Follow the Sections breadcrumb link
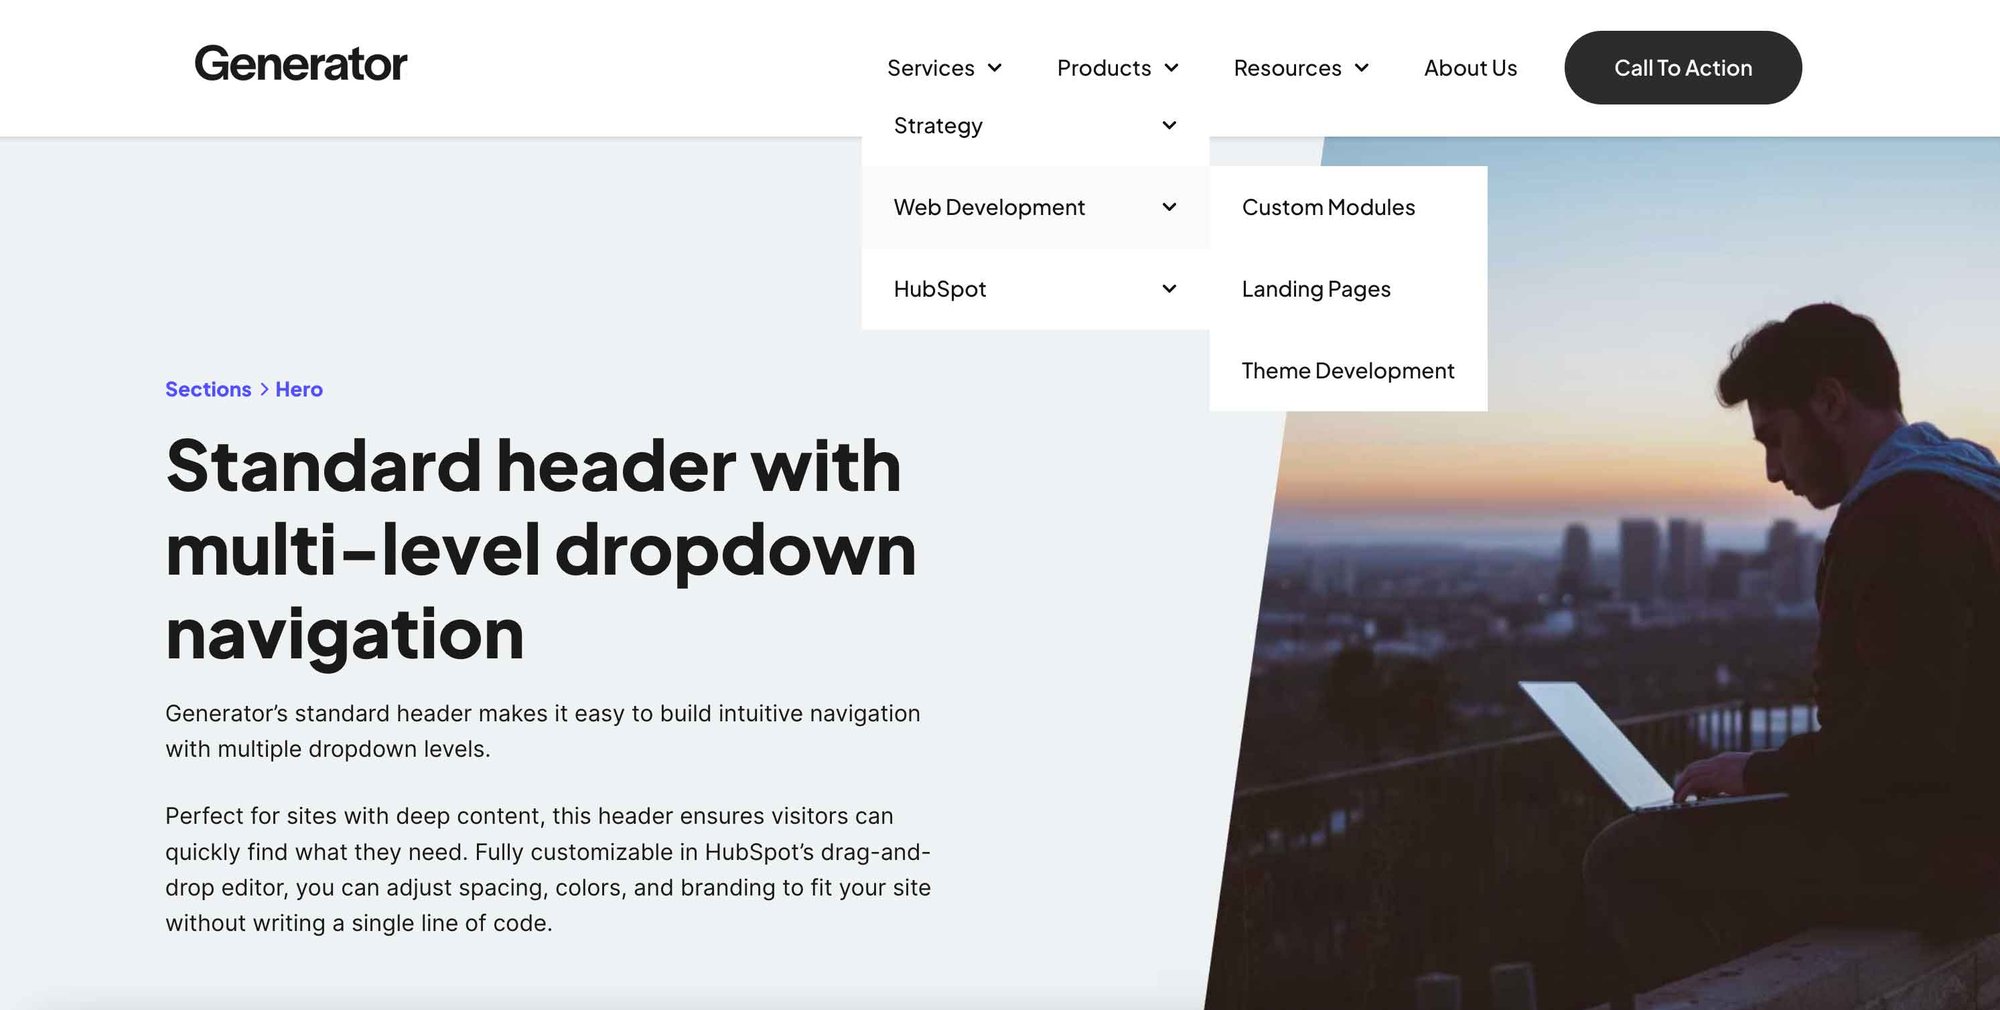Viewport: 2000px width, 1010px height. coord(208,389)
